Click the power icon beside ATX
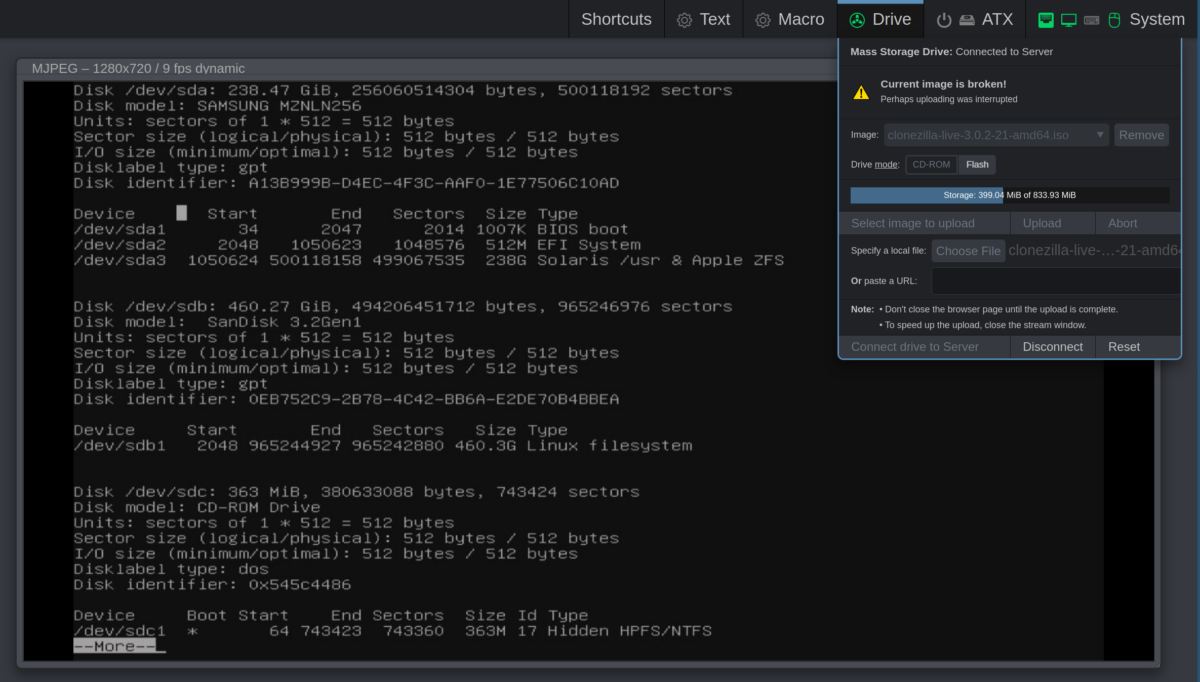Image resolution: width=1200 pixels, height=682 pixels. pyautogui.click(x=946, y=19)
